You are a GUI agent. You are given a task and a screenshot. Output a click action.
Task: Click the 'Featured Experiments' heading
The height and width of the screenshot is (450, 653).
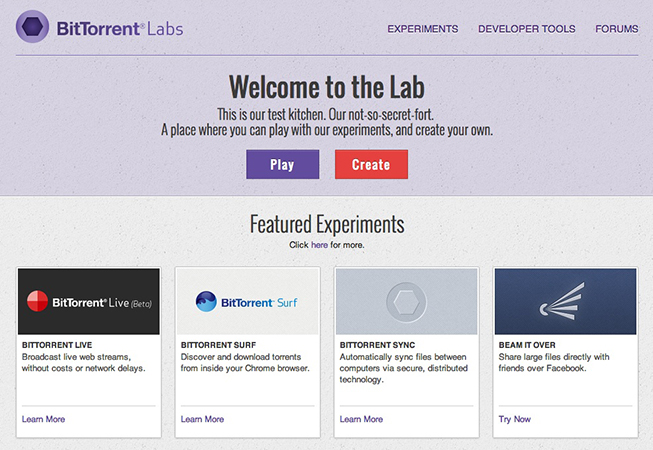(x=327, y=224)
